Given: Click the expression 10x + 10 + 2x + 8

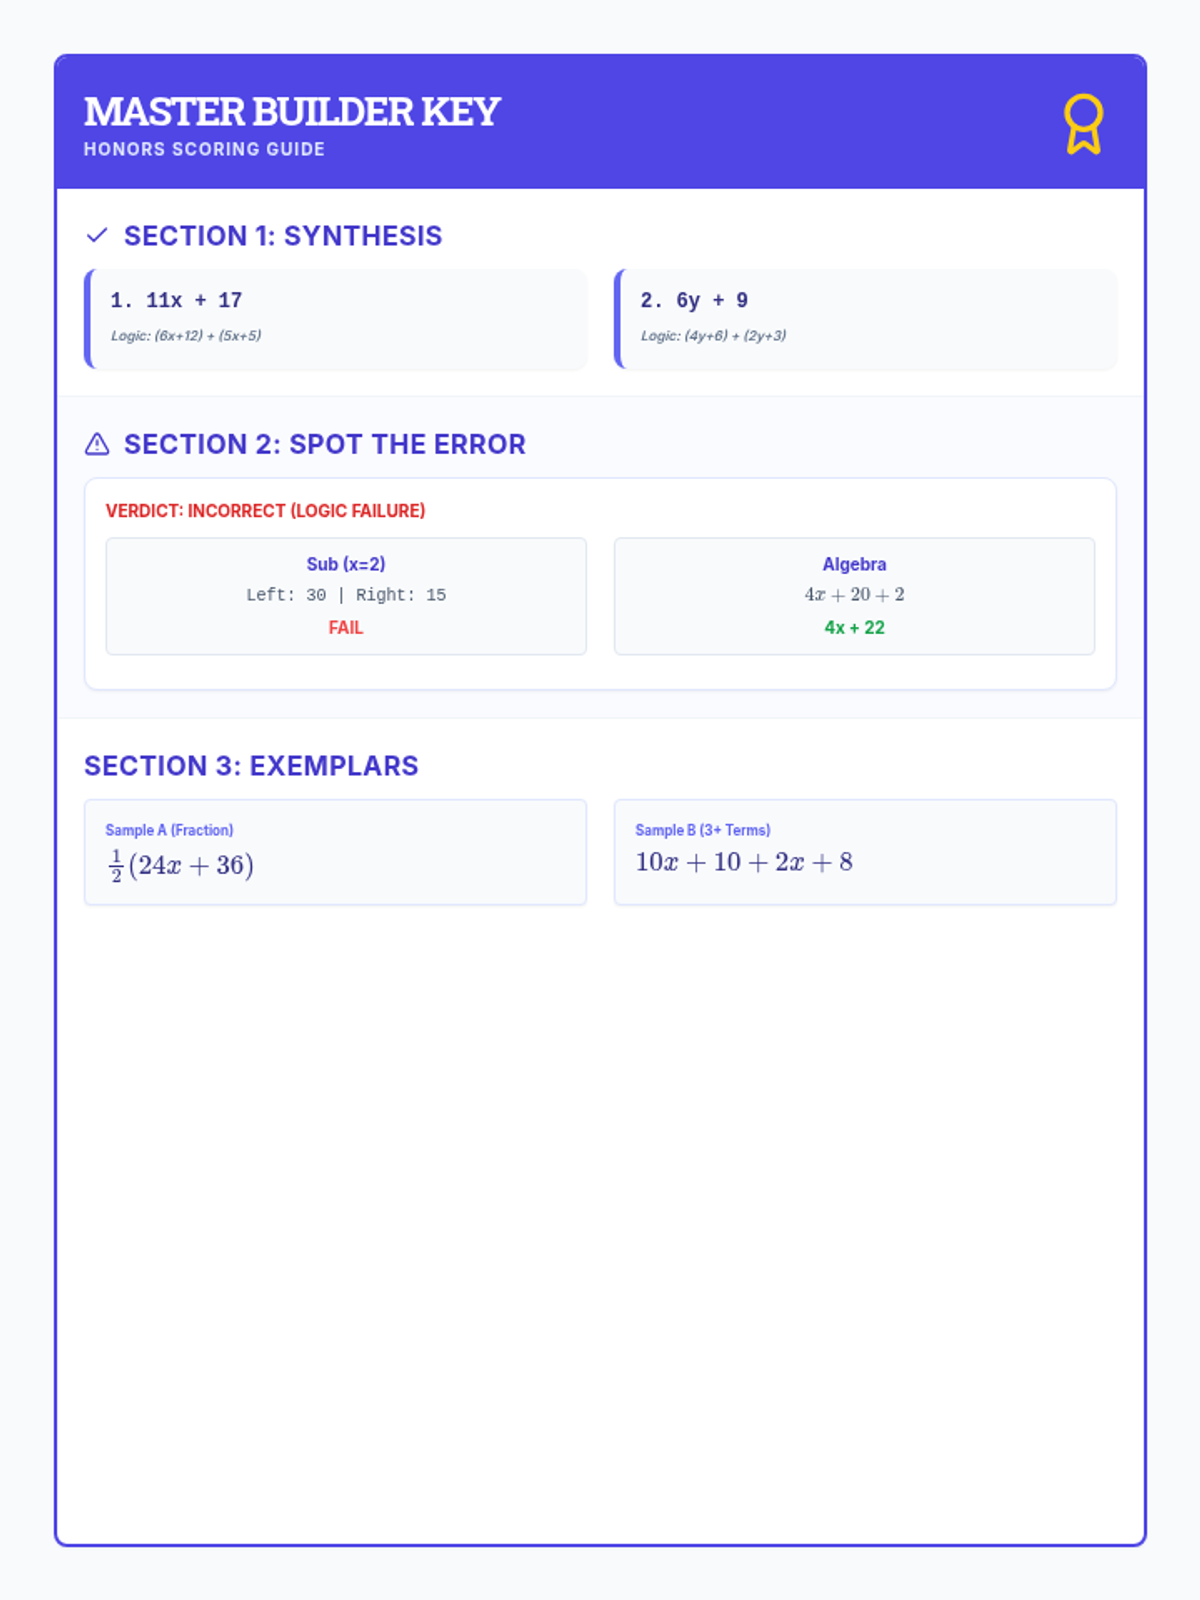Looking at the screenshot, I should [x=744, y=862].
